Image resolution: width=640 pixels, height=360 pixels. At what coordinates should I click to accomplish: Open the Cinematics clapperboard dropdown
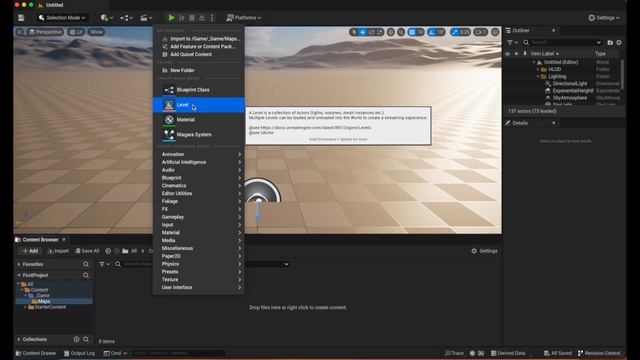coord(146,18)
